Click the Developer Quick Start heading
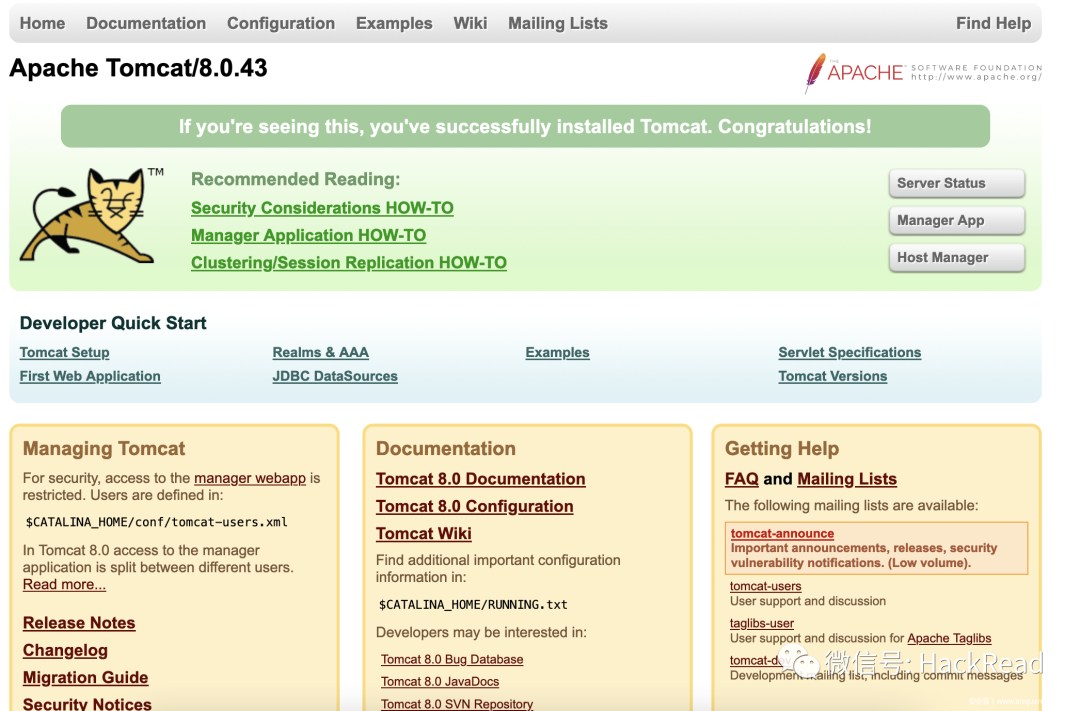This screenshot has height=711, width=1080. (x=113, y=323)
